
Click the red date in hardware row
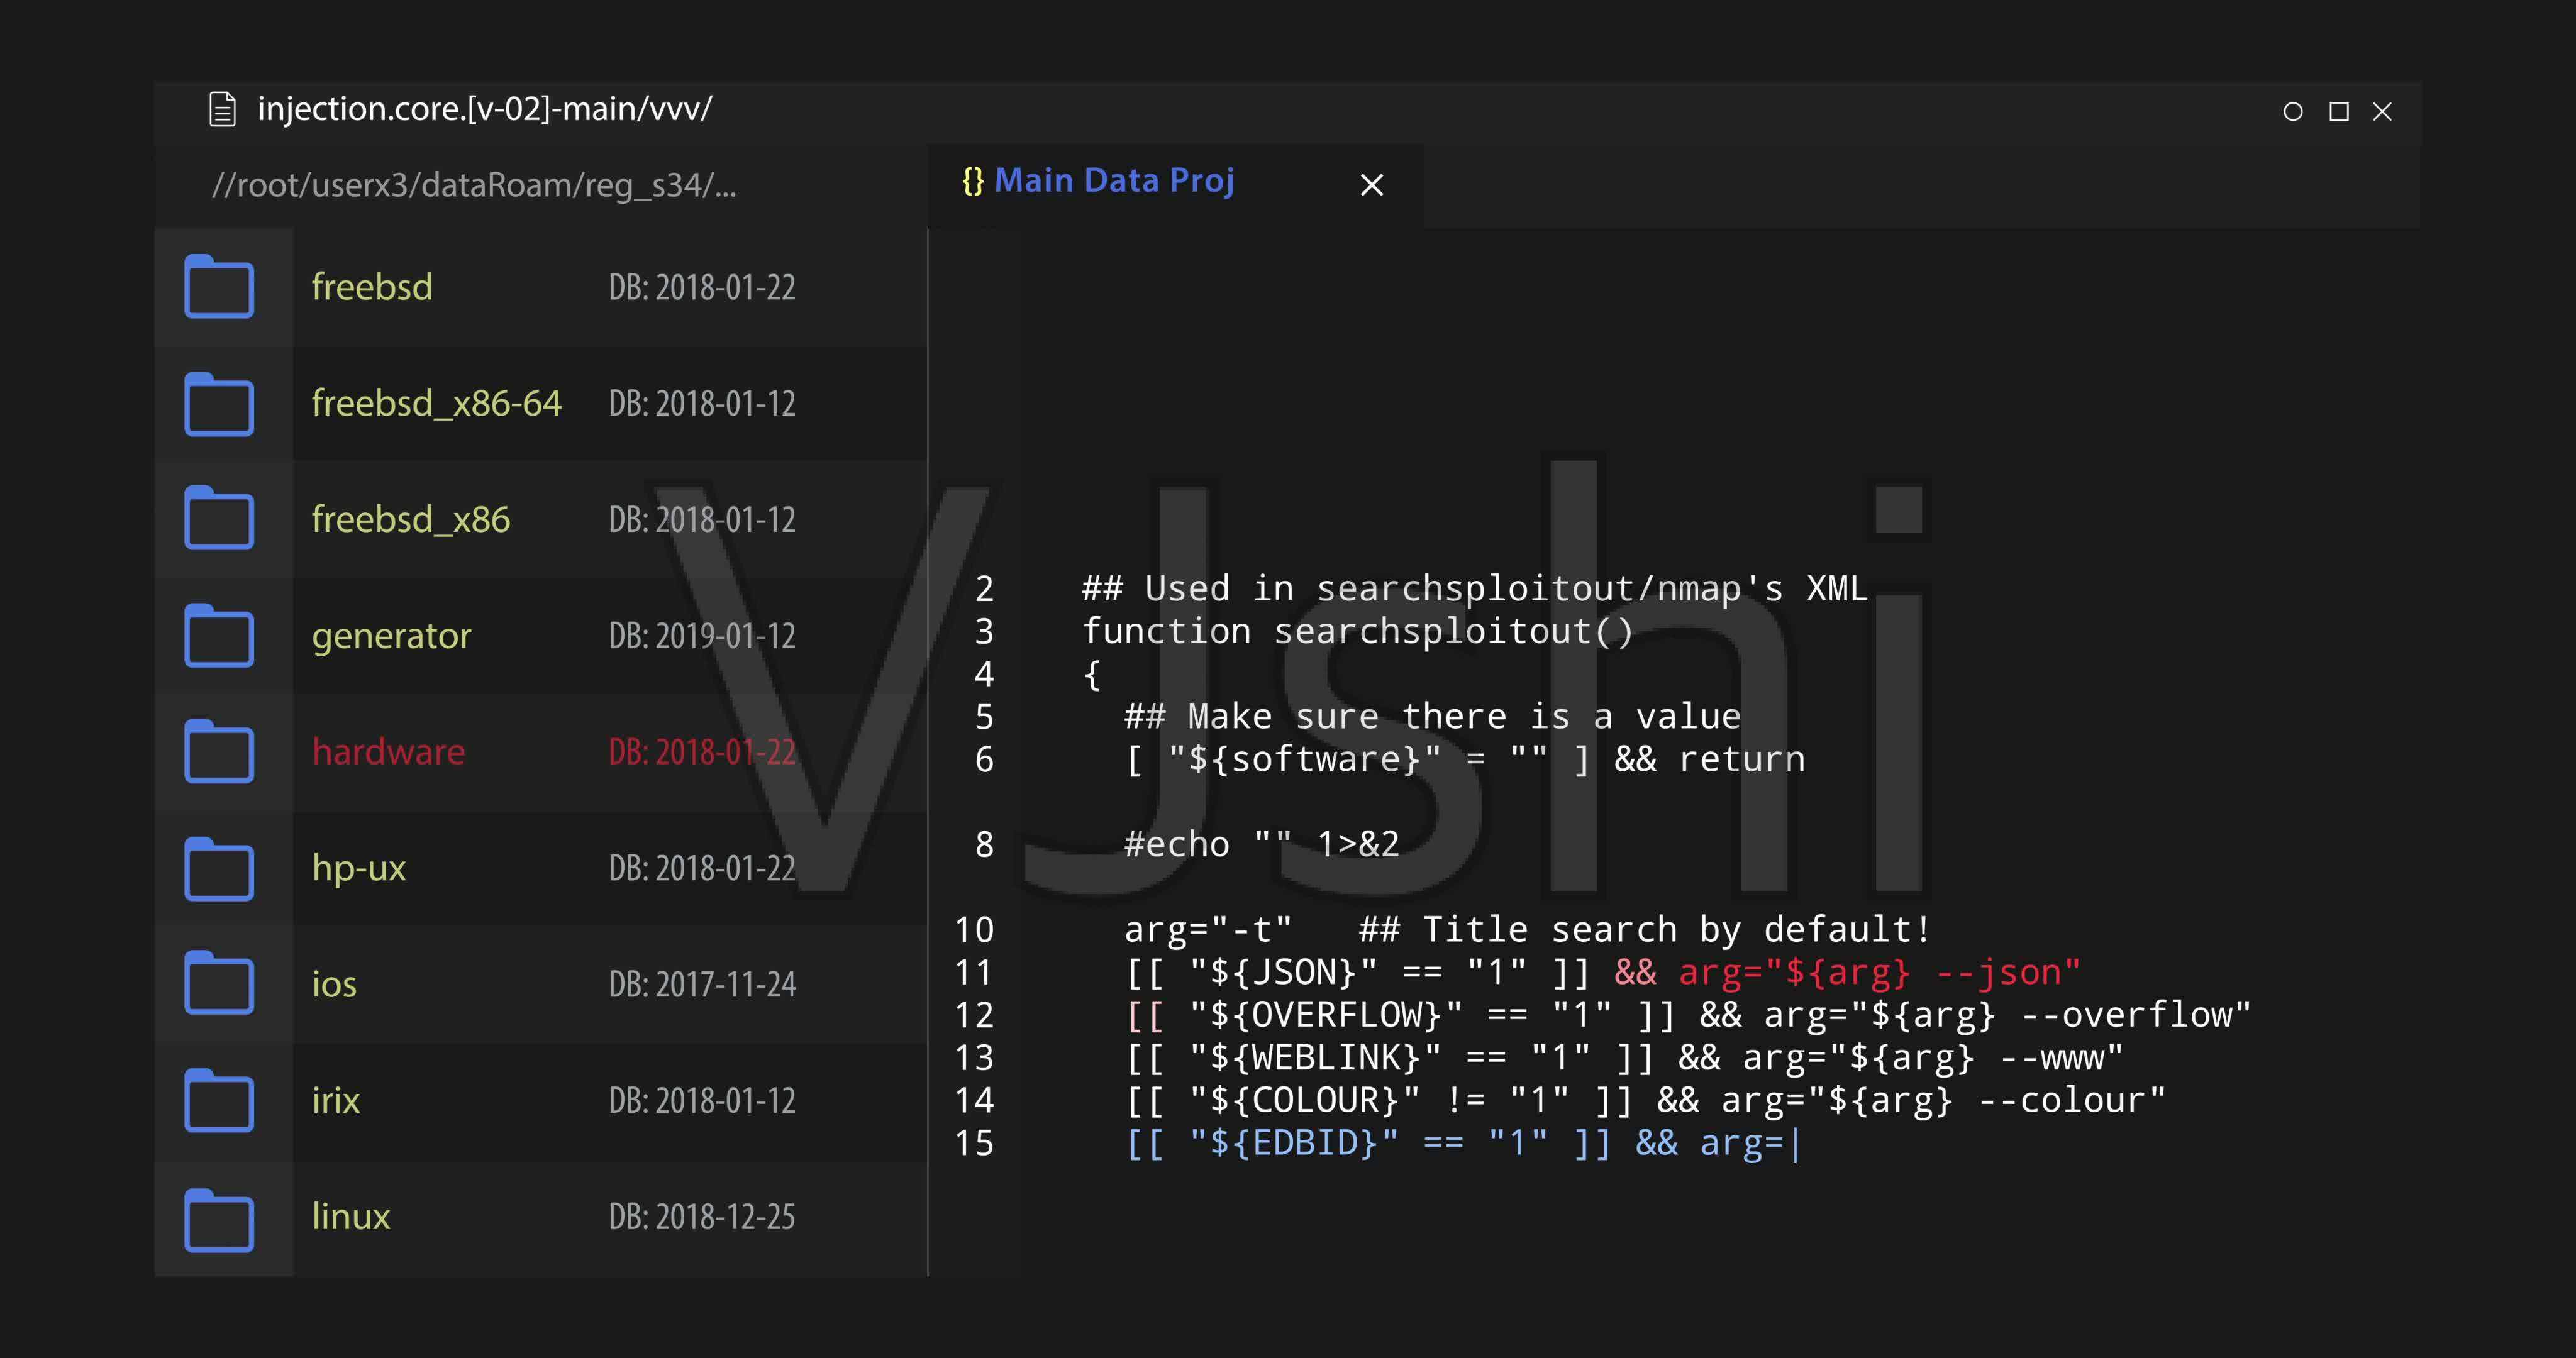pyautogui.click(x=702, y=752)
